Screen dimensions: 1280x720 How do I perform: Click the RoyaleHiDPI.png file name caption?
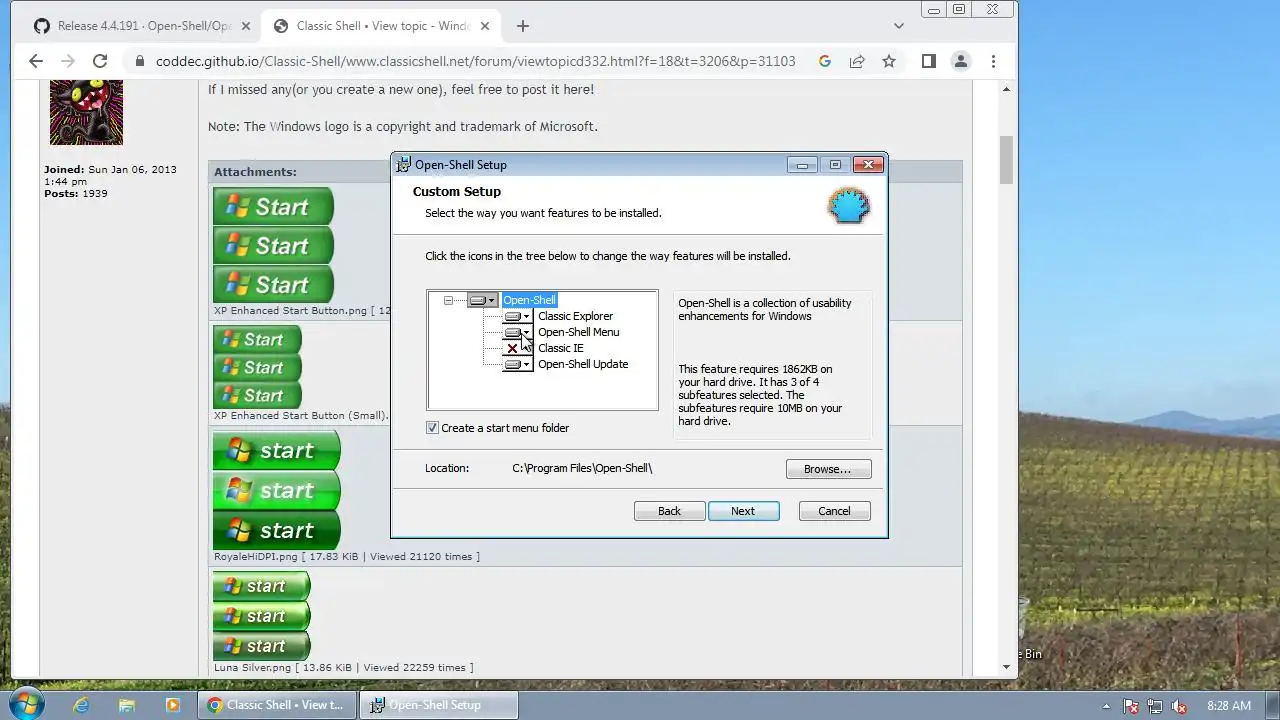[256, 557]
